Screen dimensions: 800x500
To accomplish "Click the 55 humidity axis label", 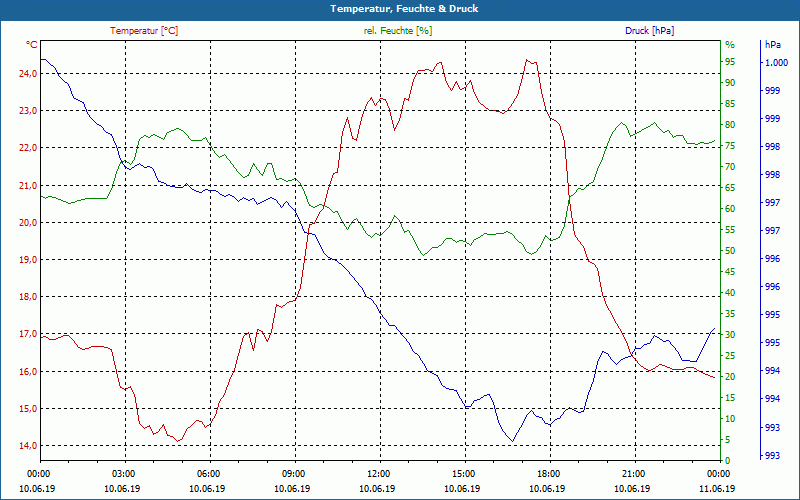I will (730, 230).
